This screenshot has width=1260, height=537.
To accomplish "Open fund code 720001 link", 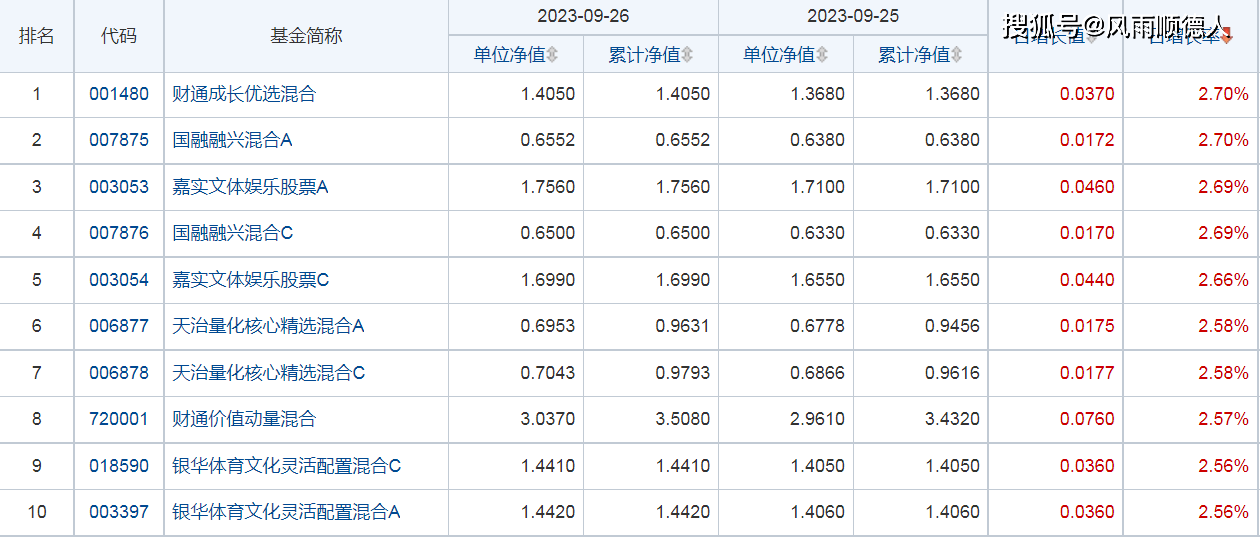I will (x=118, y=419).
